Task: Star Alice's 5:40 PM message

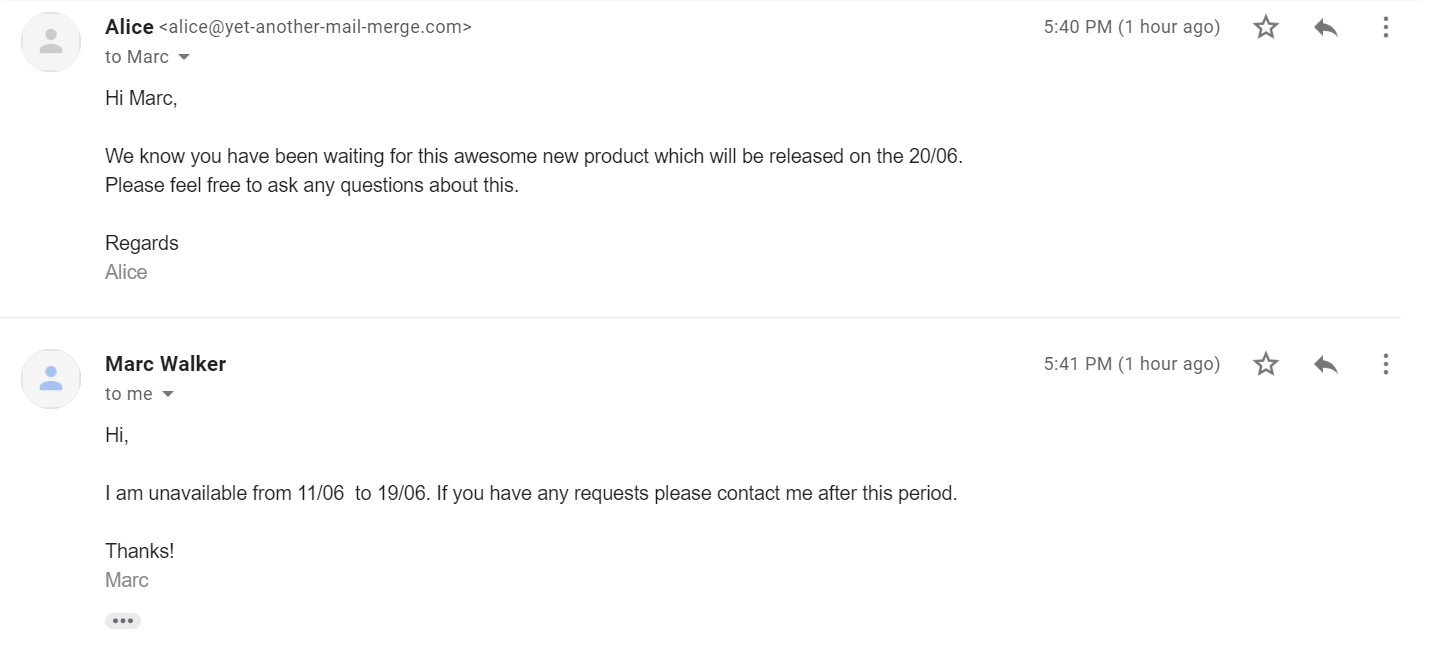Action: (1266, 28)
